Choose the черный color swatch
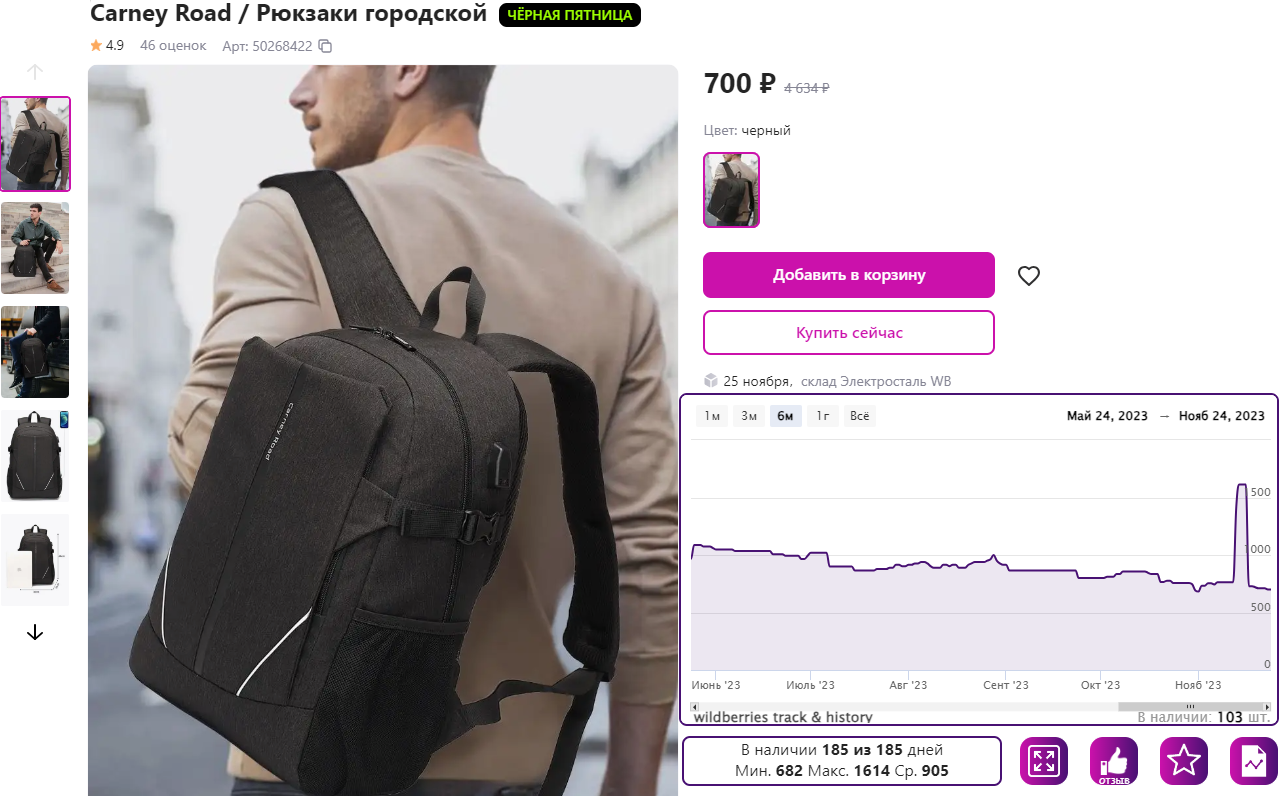Screen dimensions: 1280x800 [x=732, y=190]
